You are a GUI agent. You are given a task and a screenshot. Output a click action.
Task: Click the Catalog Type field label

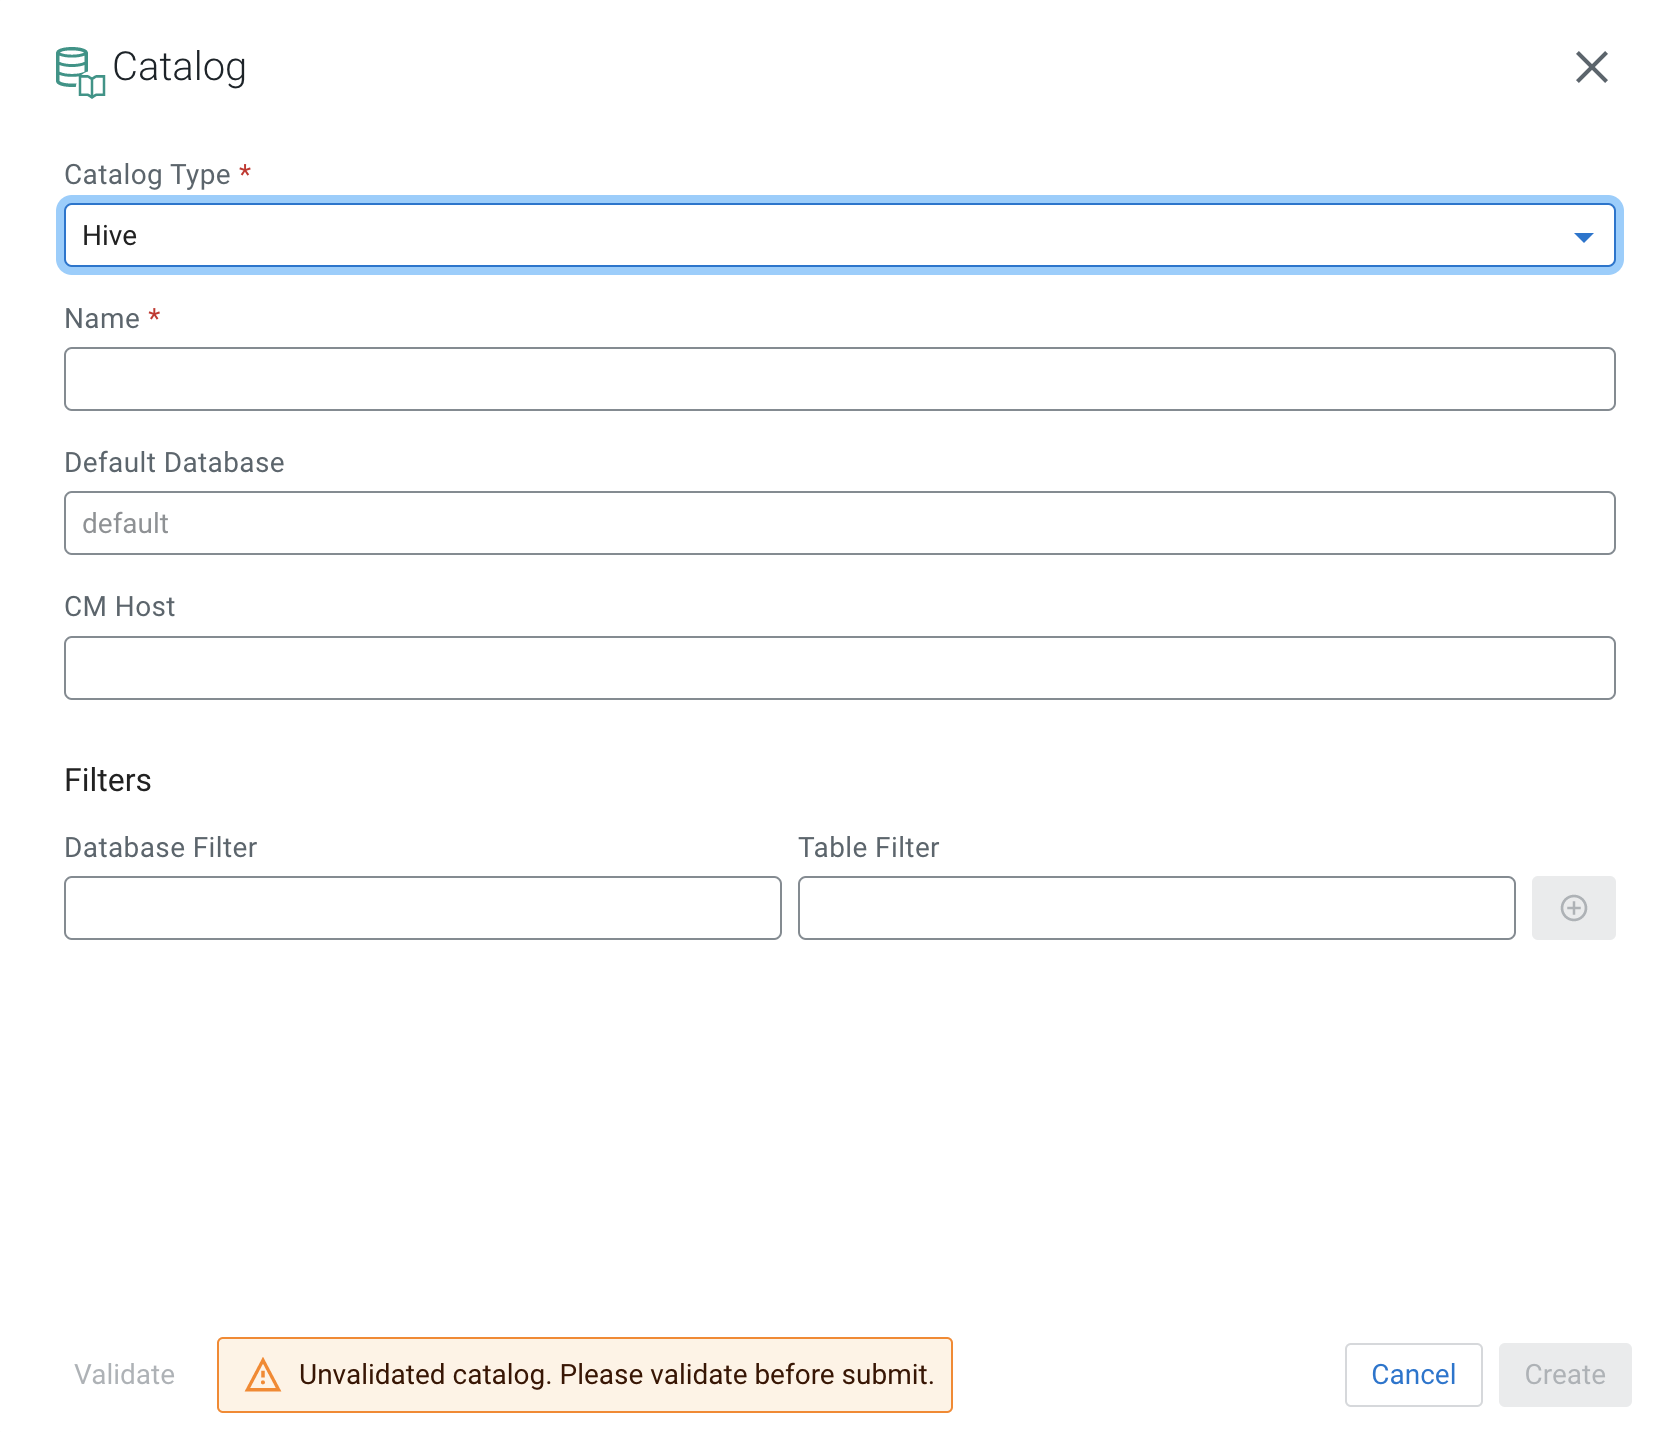point(147,175)
